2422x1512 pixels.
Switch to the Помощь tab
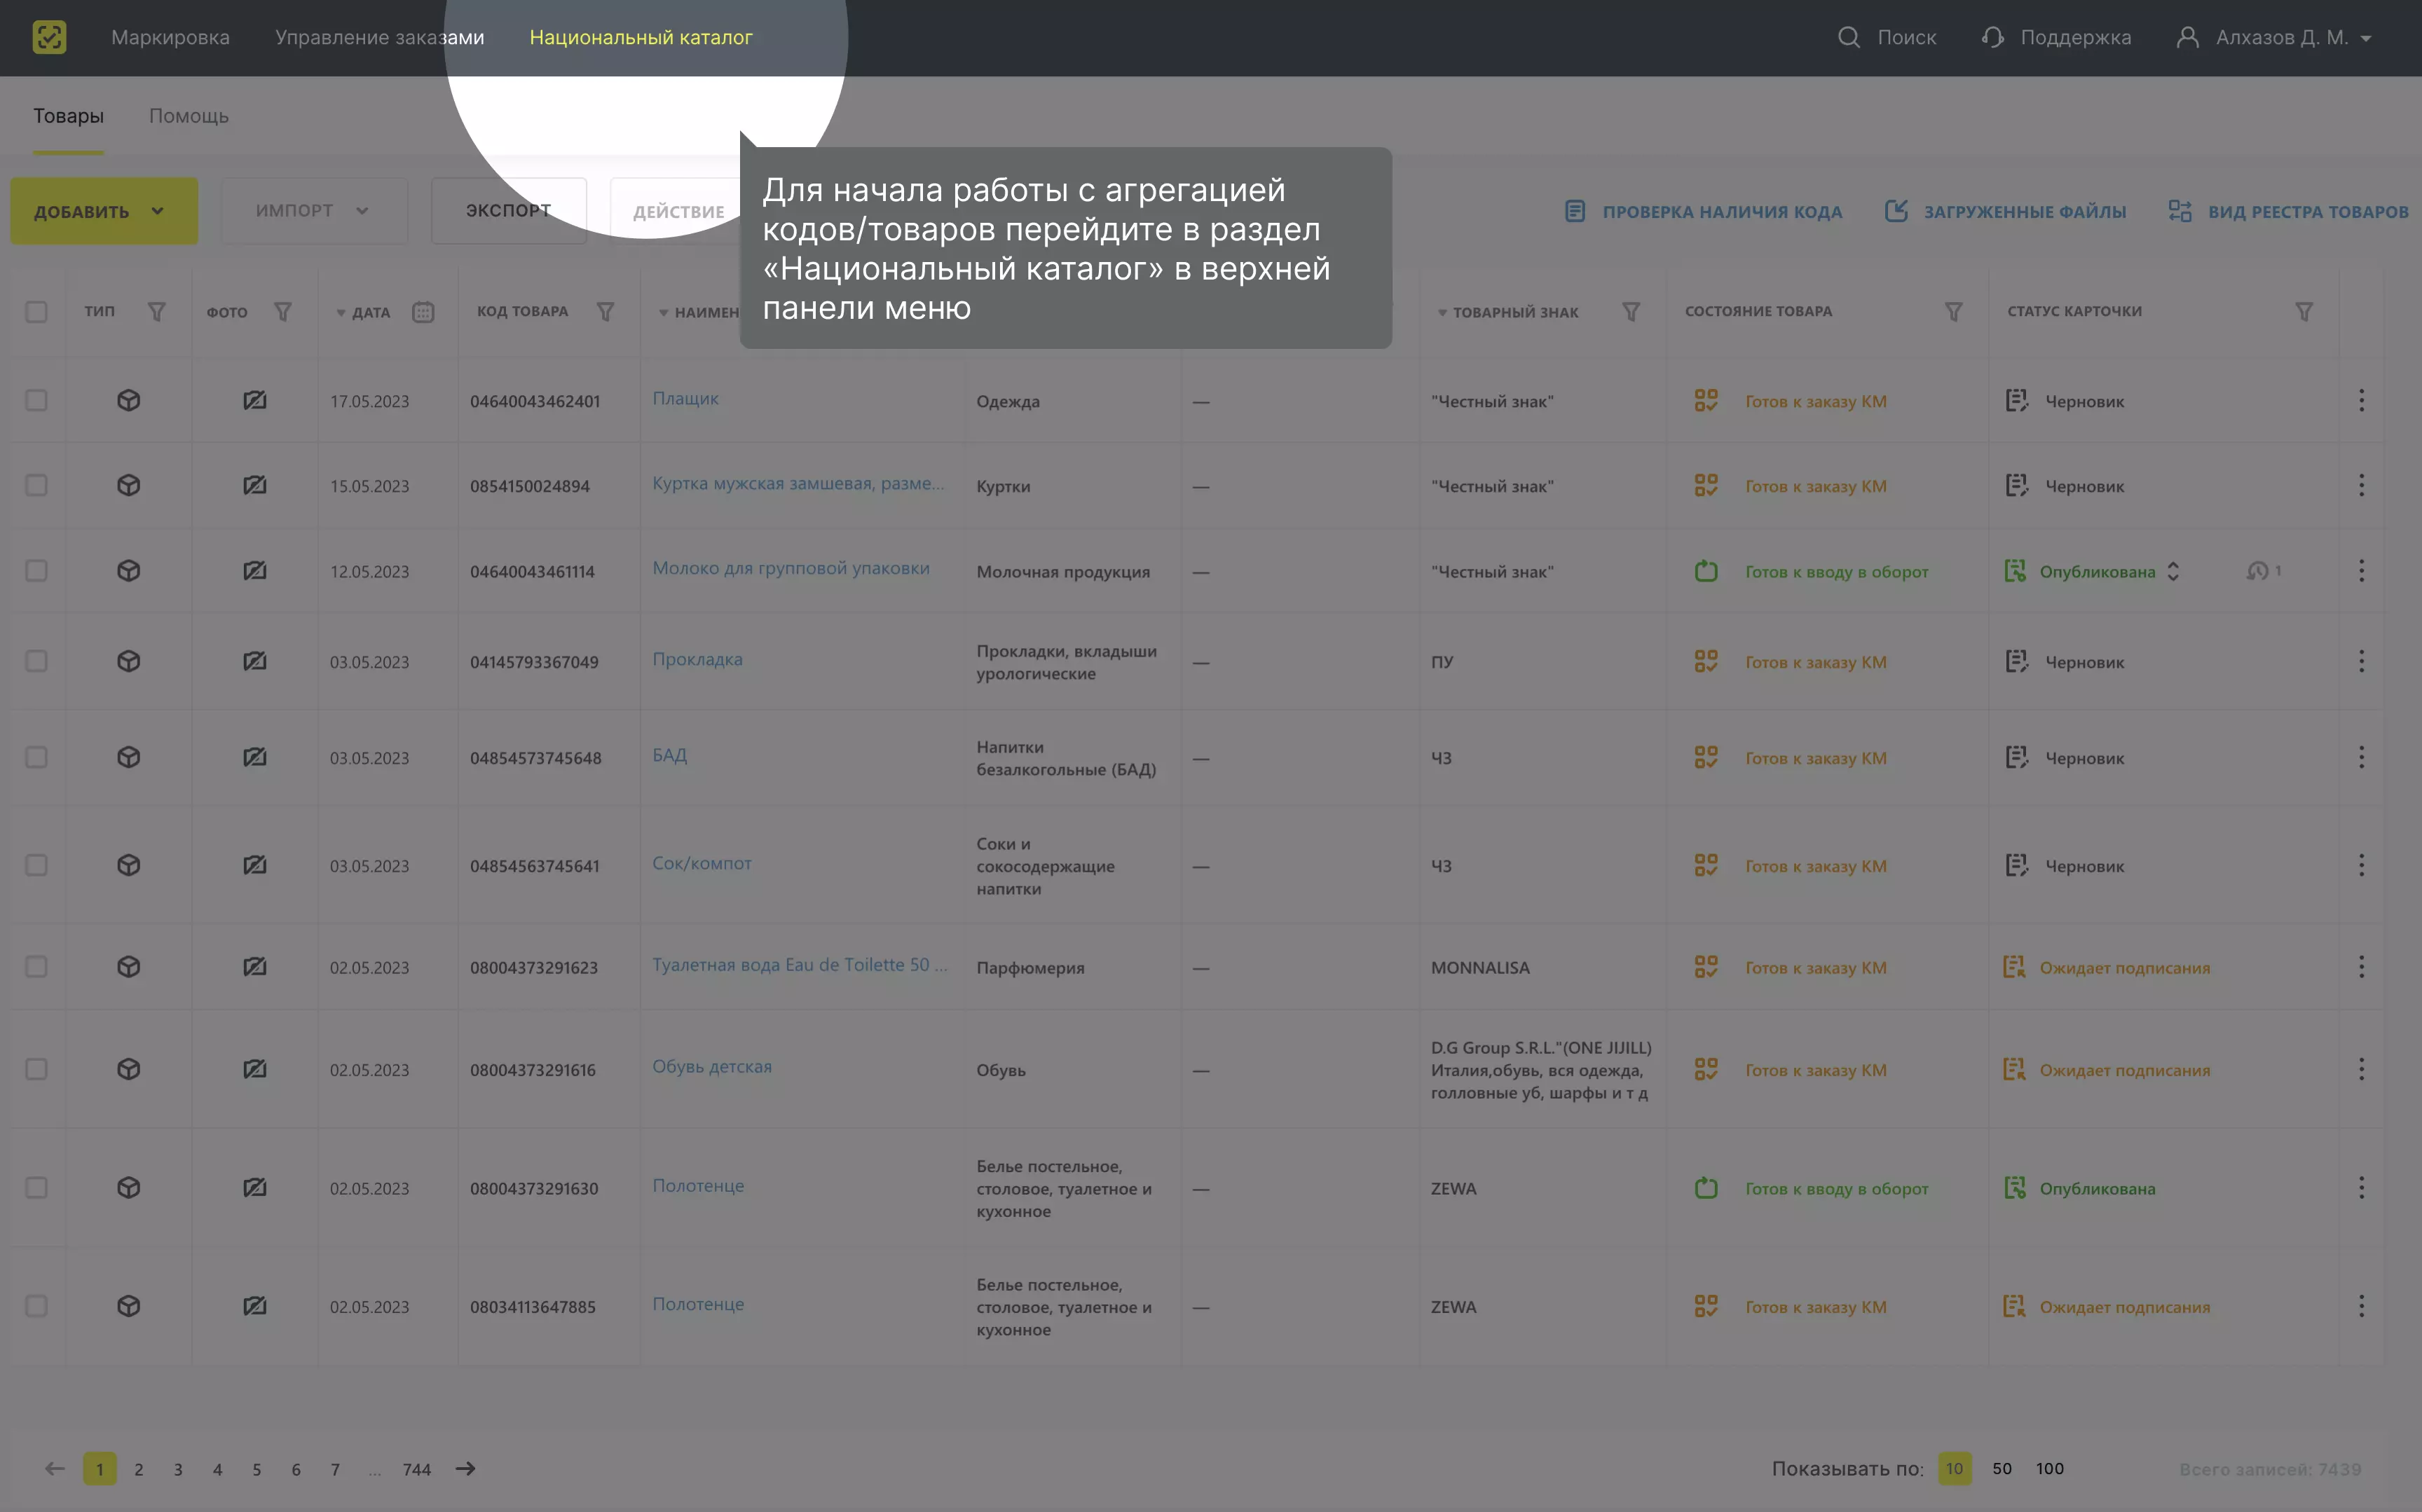[x=188, y=116]
